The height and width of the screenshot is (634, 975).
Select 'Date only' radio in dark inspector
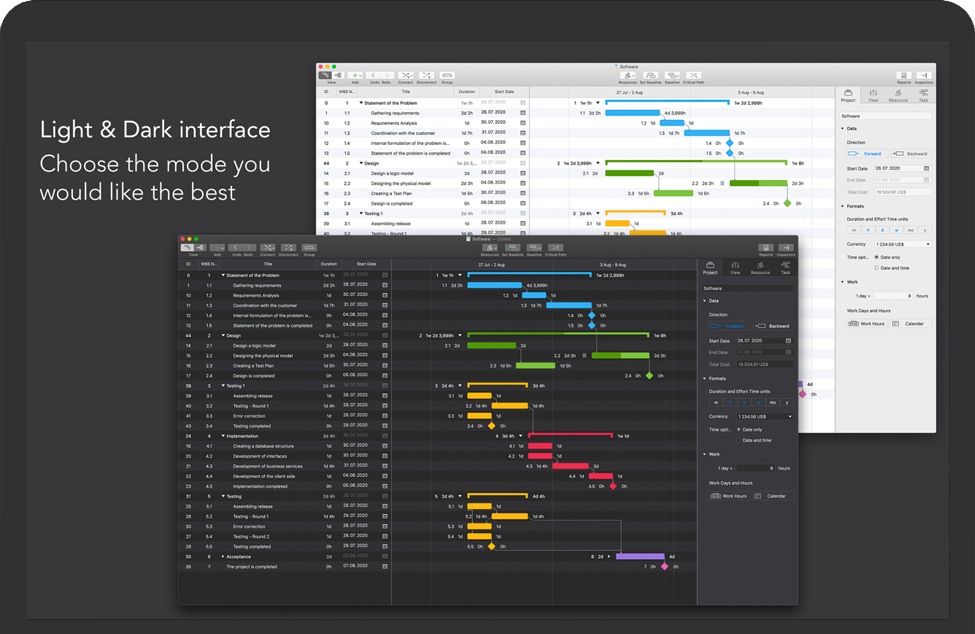pos(740,430)
